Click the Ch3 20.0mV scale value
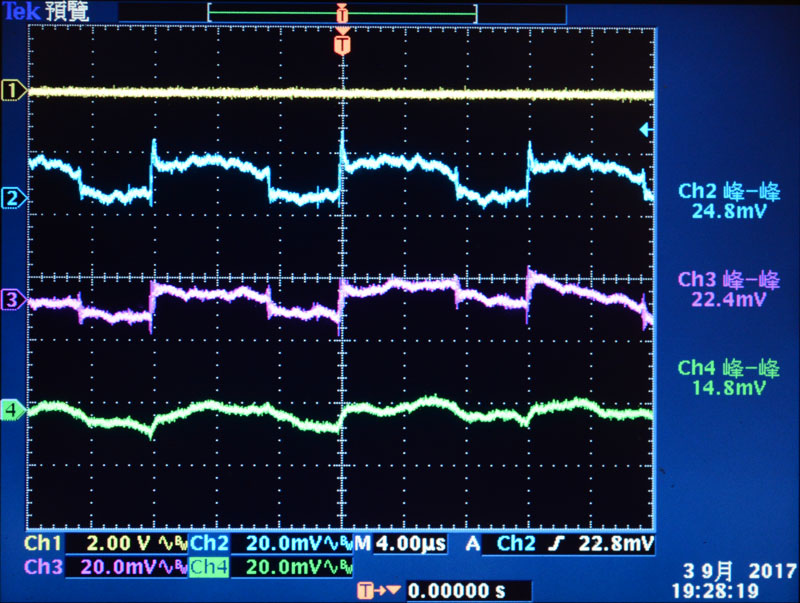Screen dimensions: 800x603 click(x=118, y=567)
